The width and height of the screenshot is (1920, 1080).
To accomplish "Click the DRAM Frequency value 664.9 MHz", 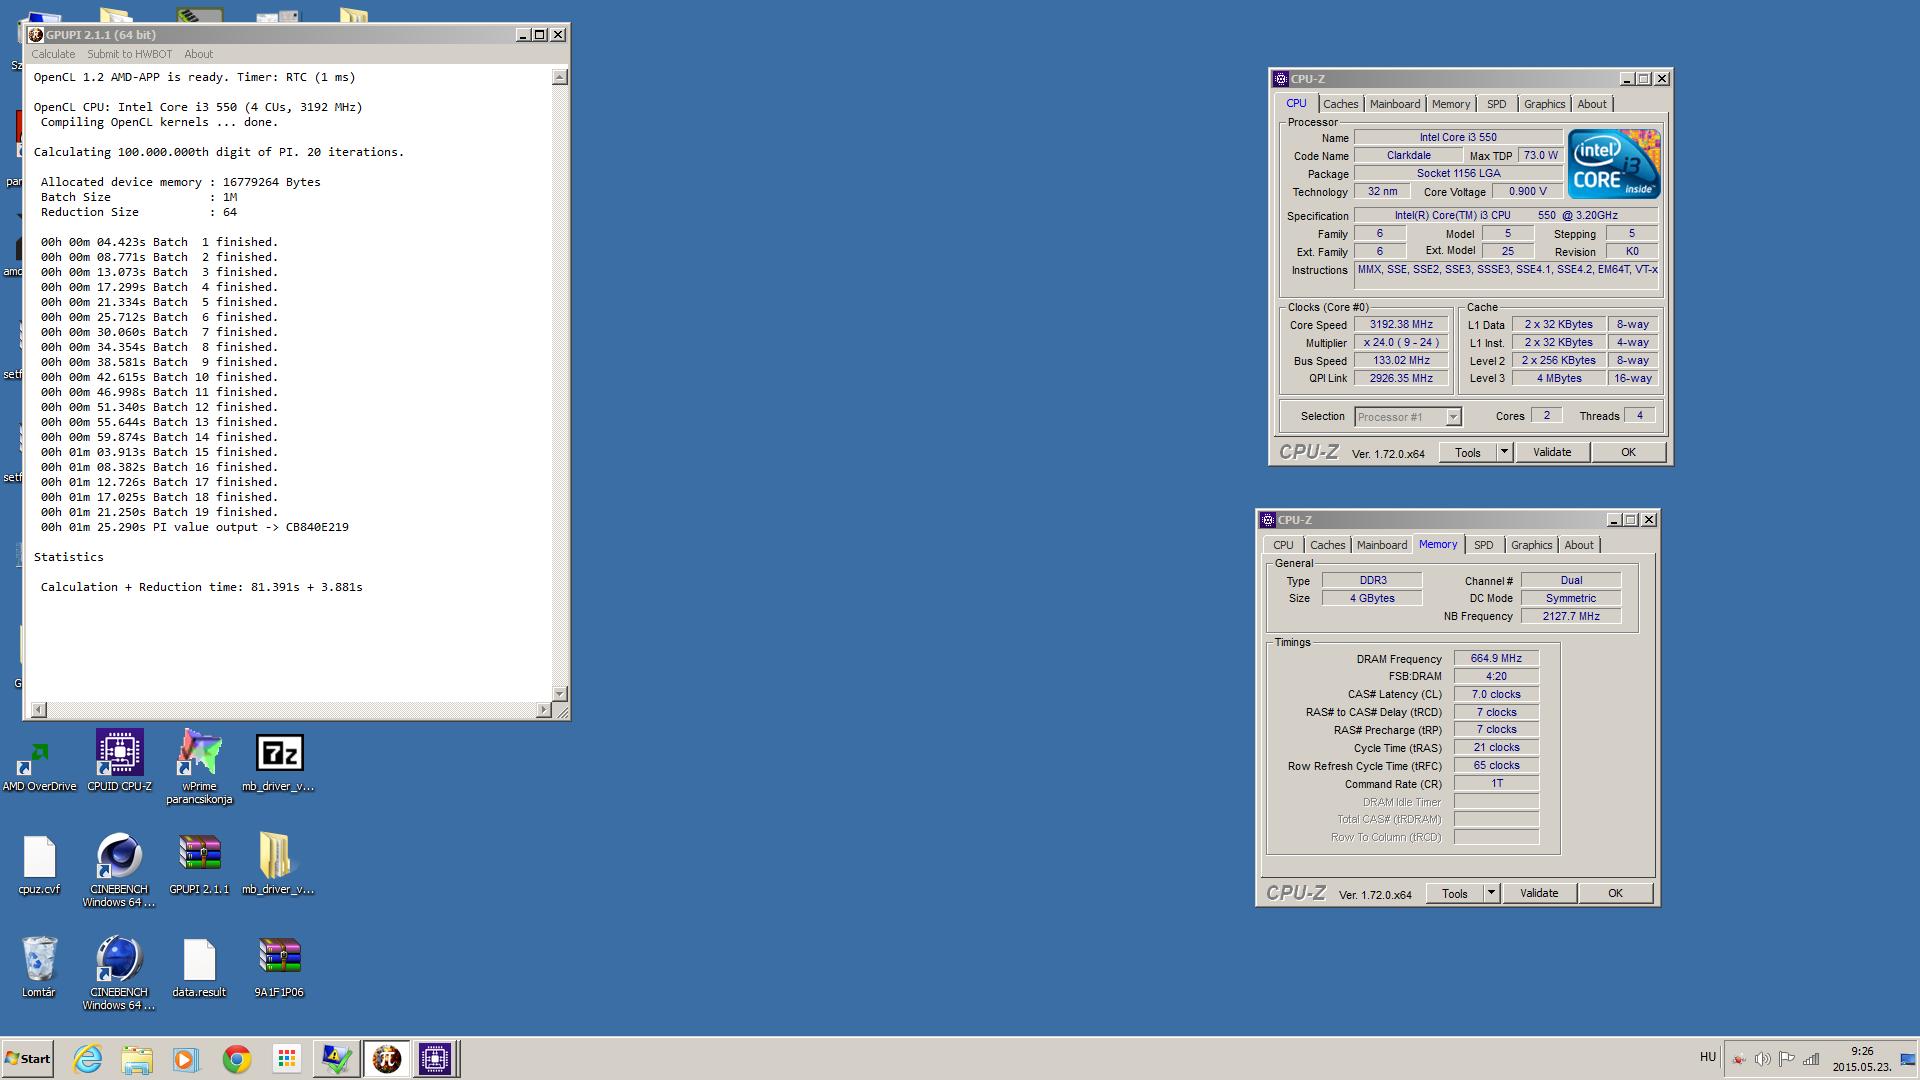I will 1496,658.
